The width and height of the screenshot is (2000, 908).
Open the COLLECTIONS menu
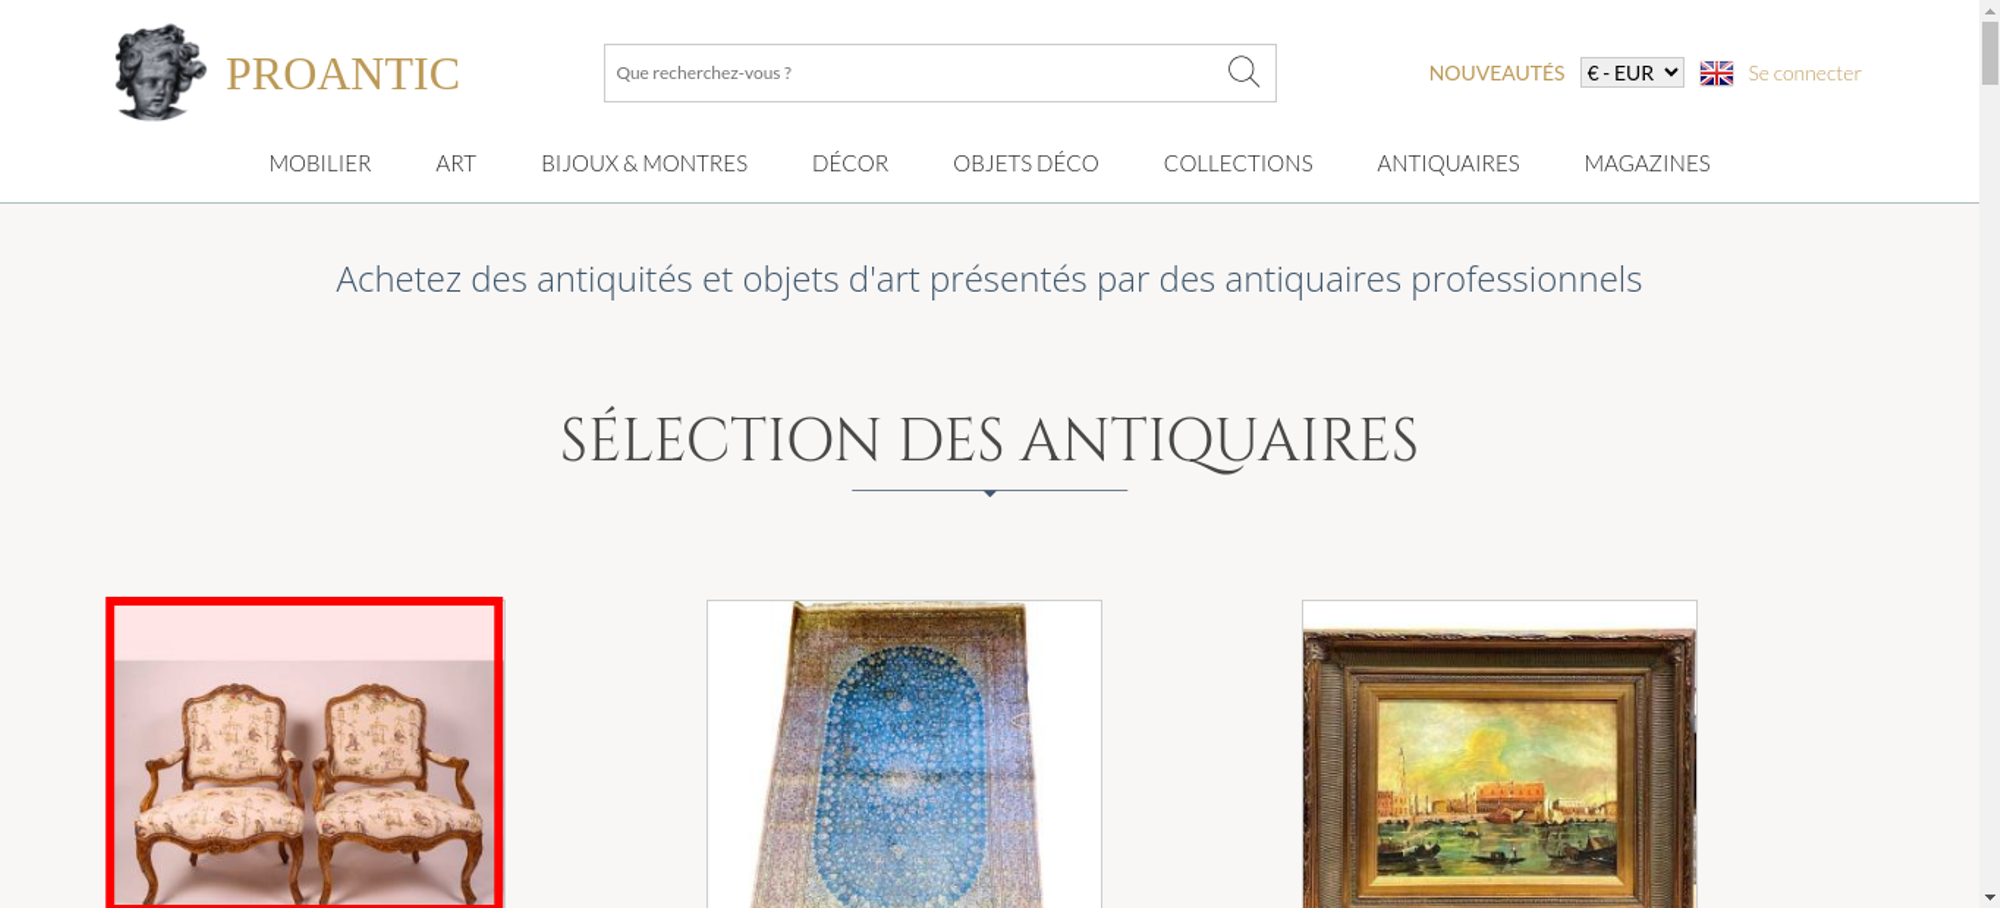click(x=1238, y=163)
